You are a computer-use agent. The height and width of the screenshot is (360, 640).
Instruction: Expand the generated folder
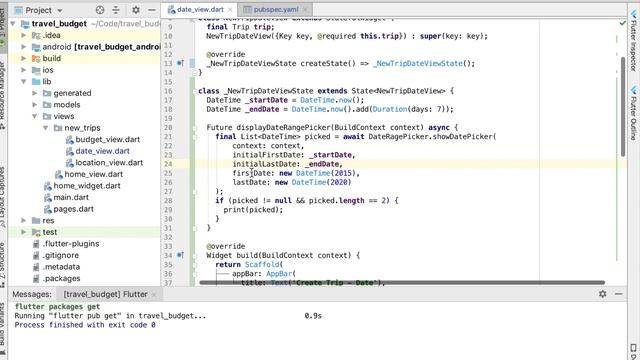point(35,93)
